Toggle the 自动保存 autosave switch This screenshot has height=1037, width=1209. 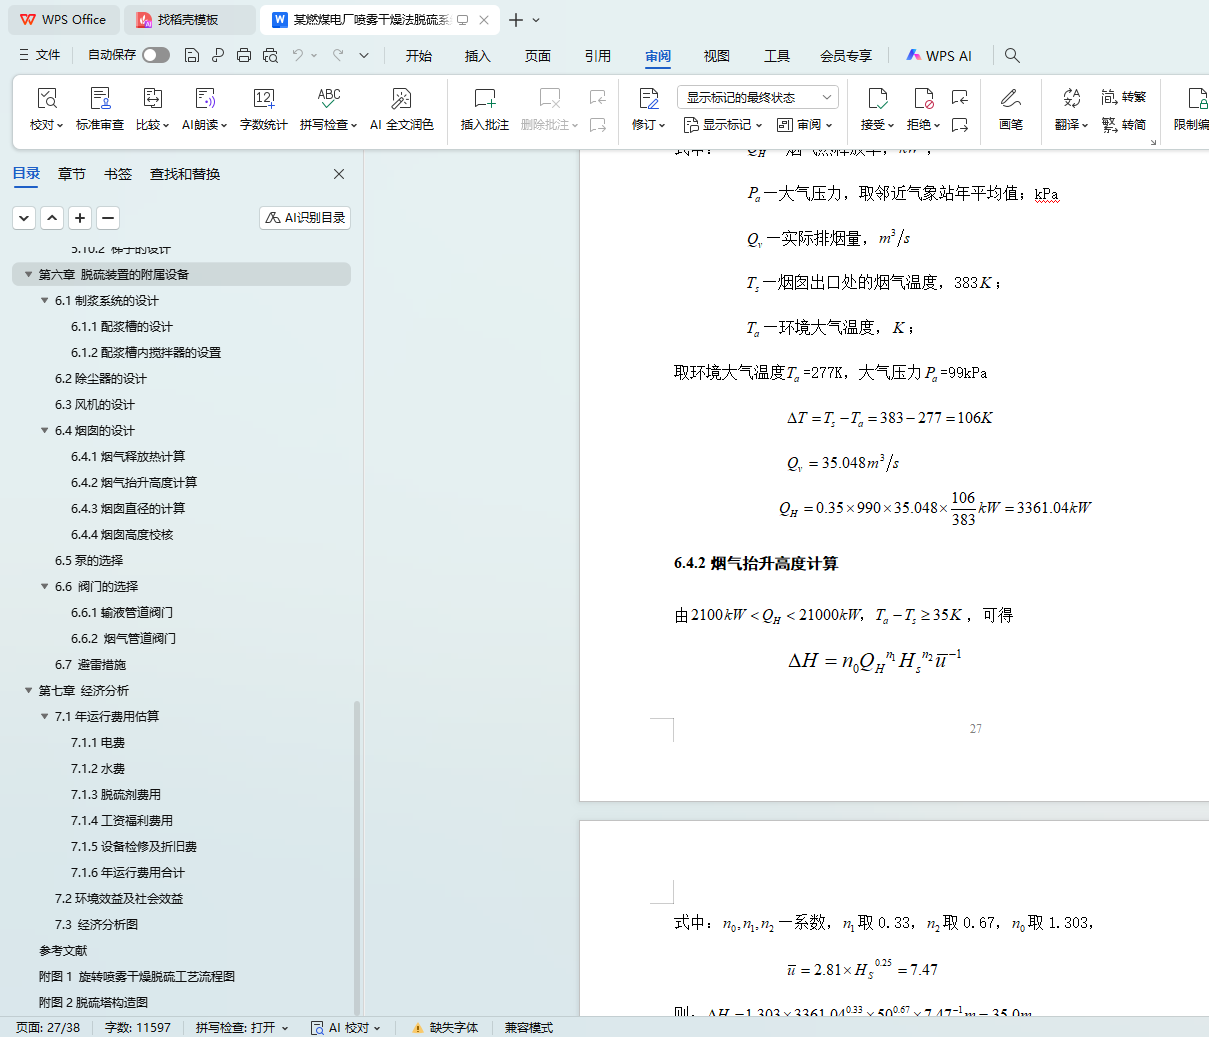155,55
